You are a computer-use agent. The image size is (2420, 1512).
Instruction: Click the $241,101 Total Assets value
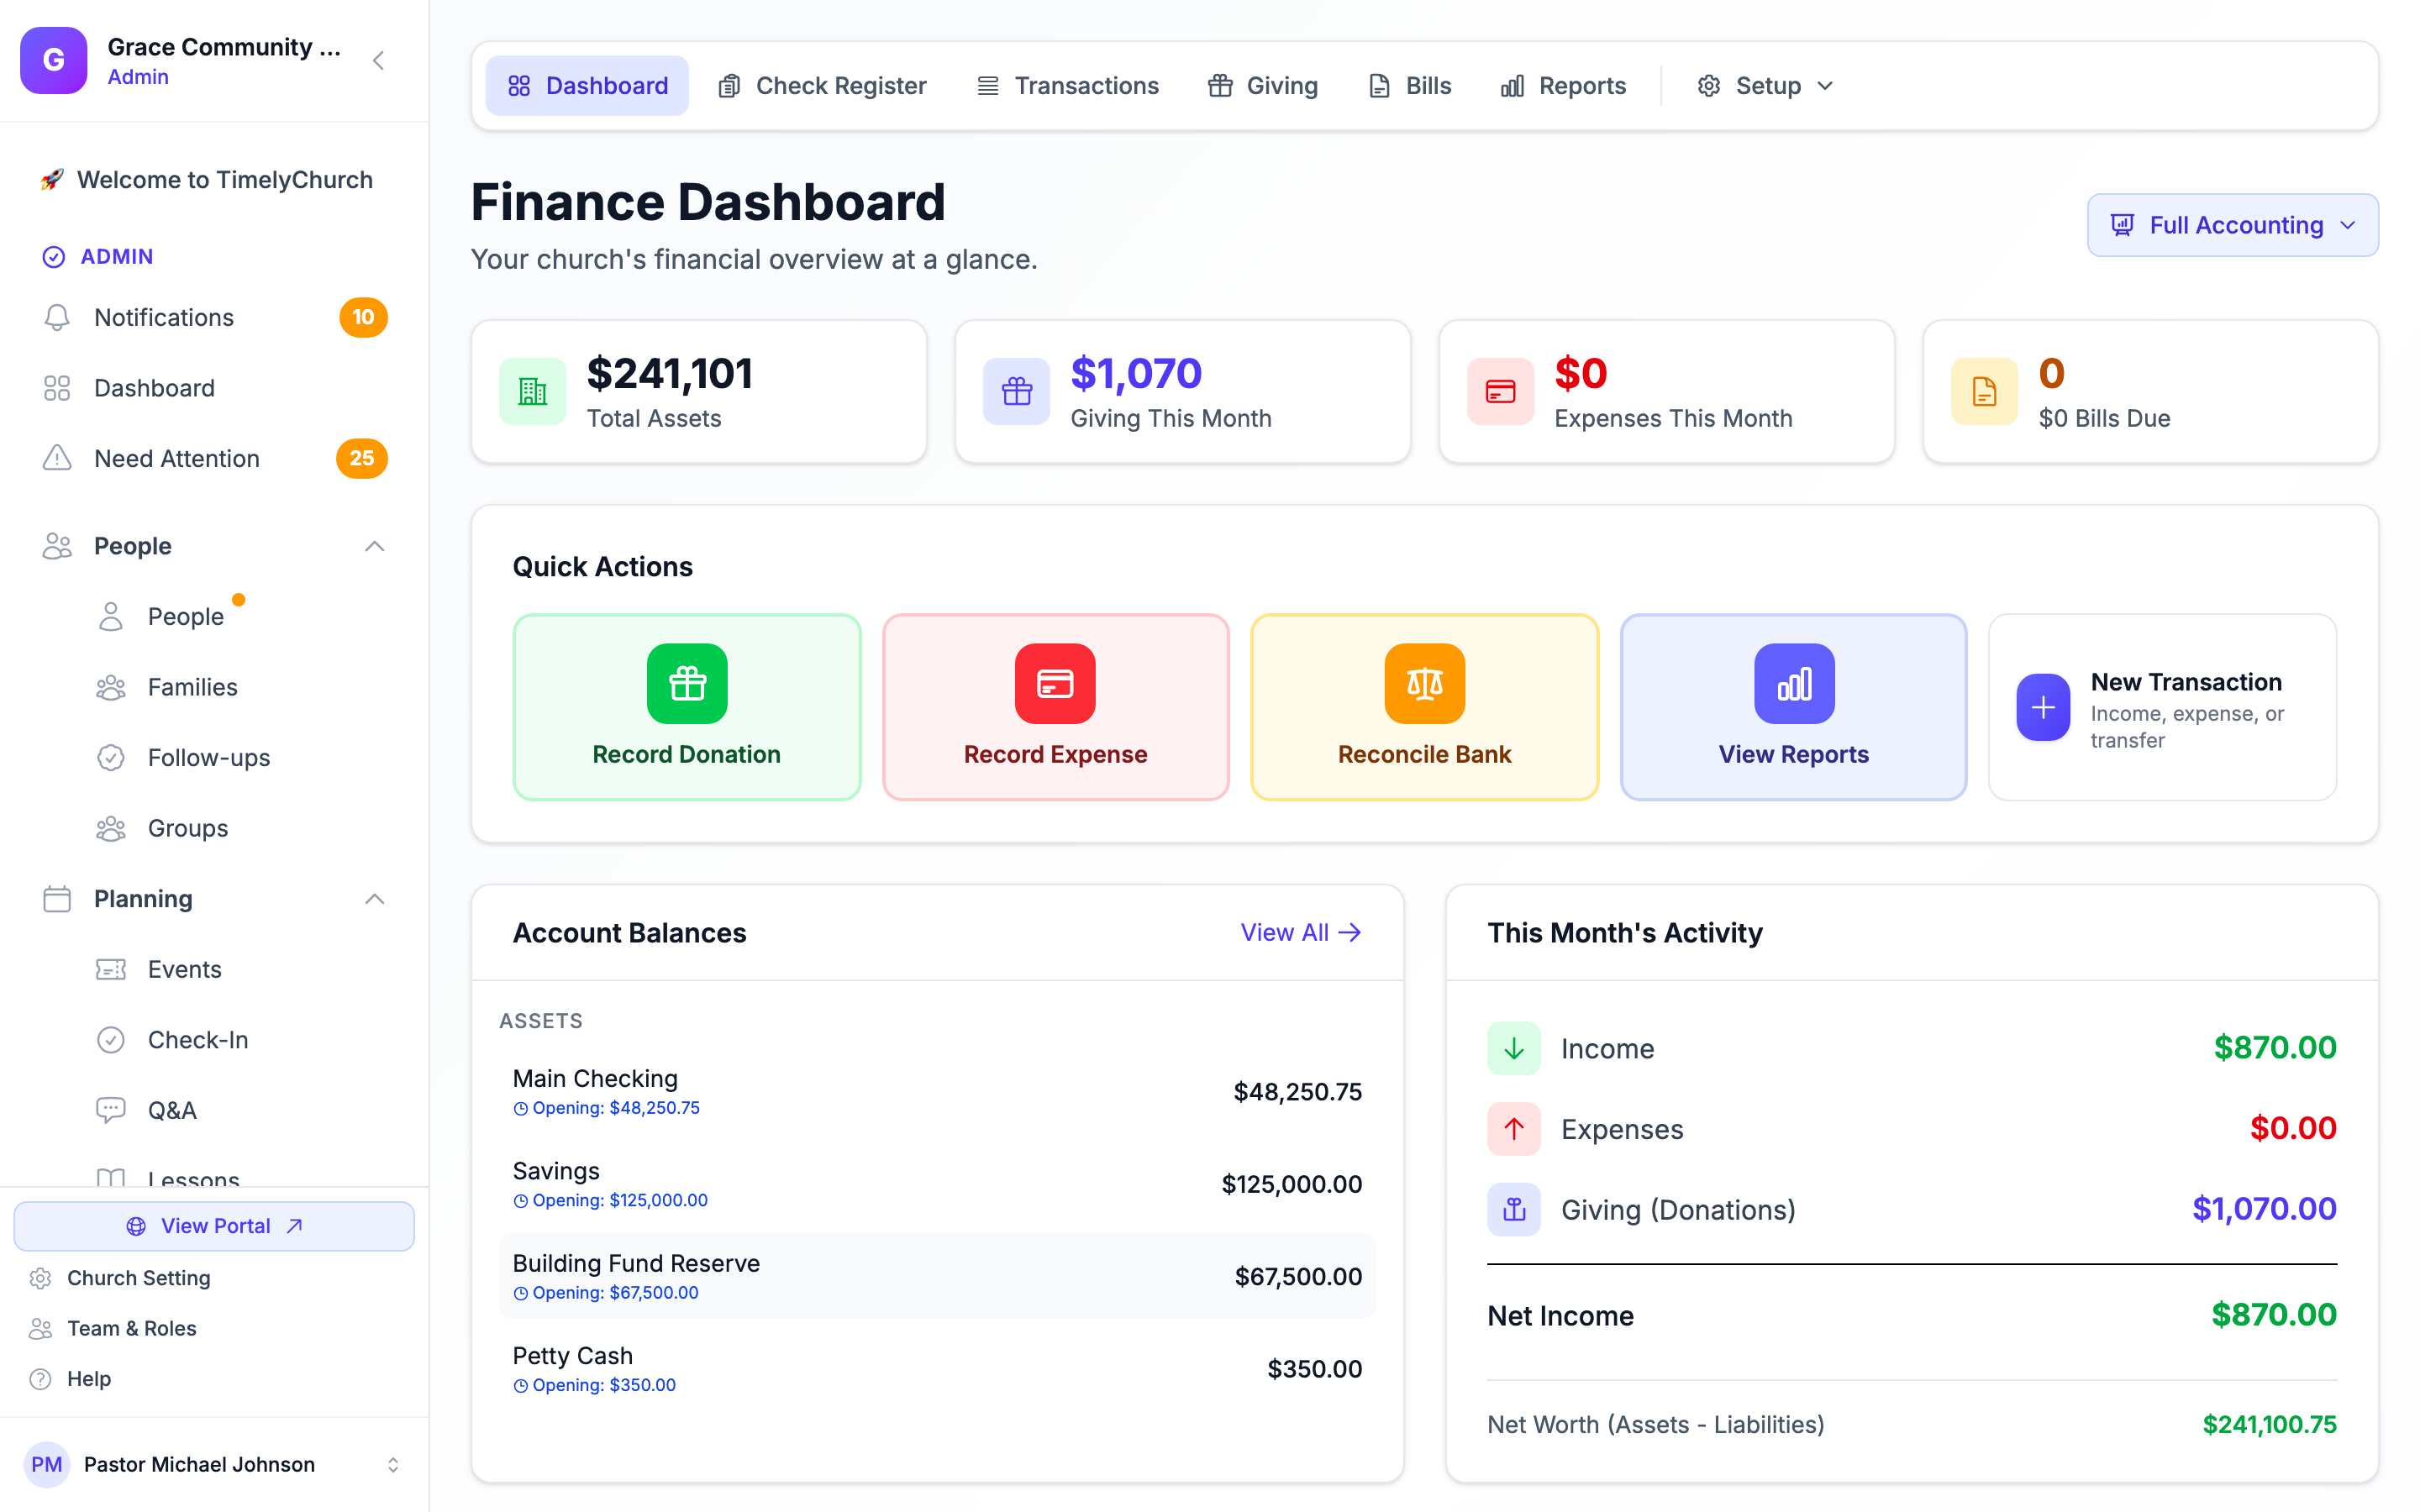click(x=669, y=374)
